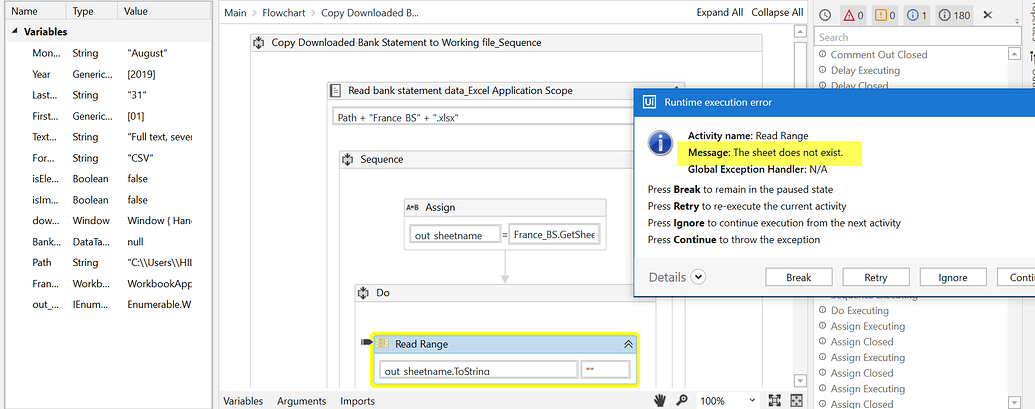Open the Imports tab
Screen dimensions: 1035x409
click(x=357, y=401)
